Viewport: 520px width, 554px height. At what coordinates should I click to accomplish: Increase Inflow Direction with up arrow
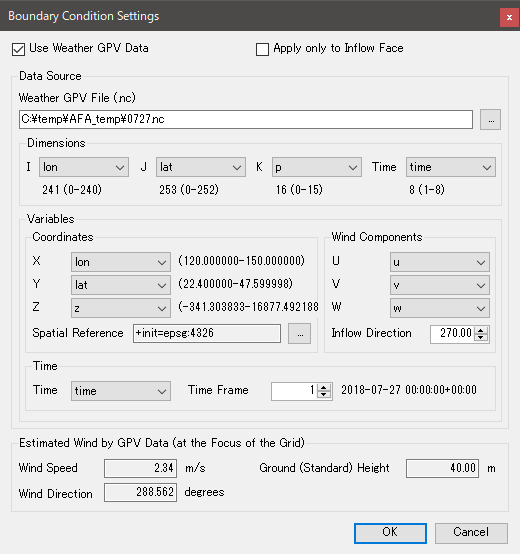click(481, 330)
